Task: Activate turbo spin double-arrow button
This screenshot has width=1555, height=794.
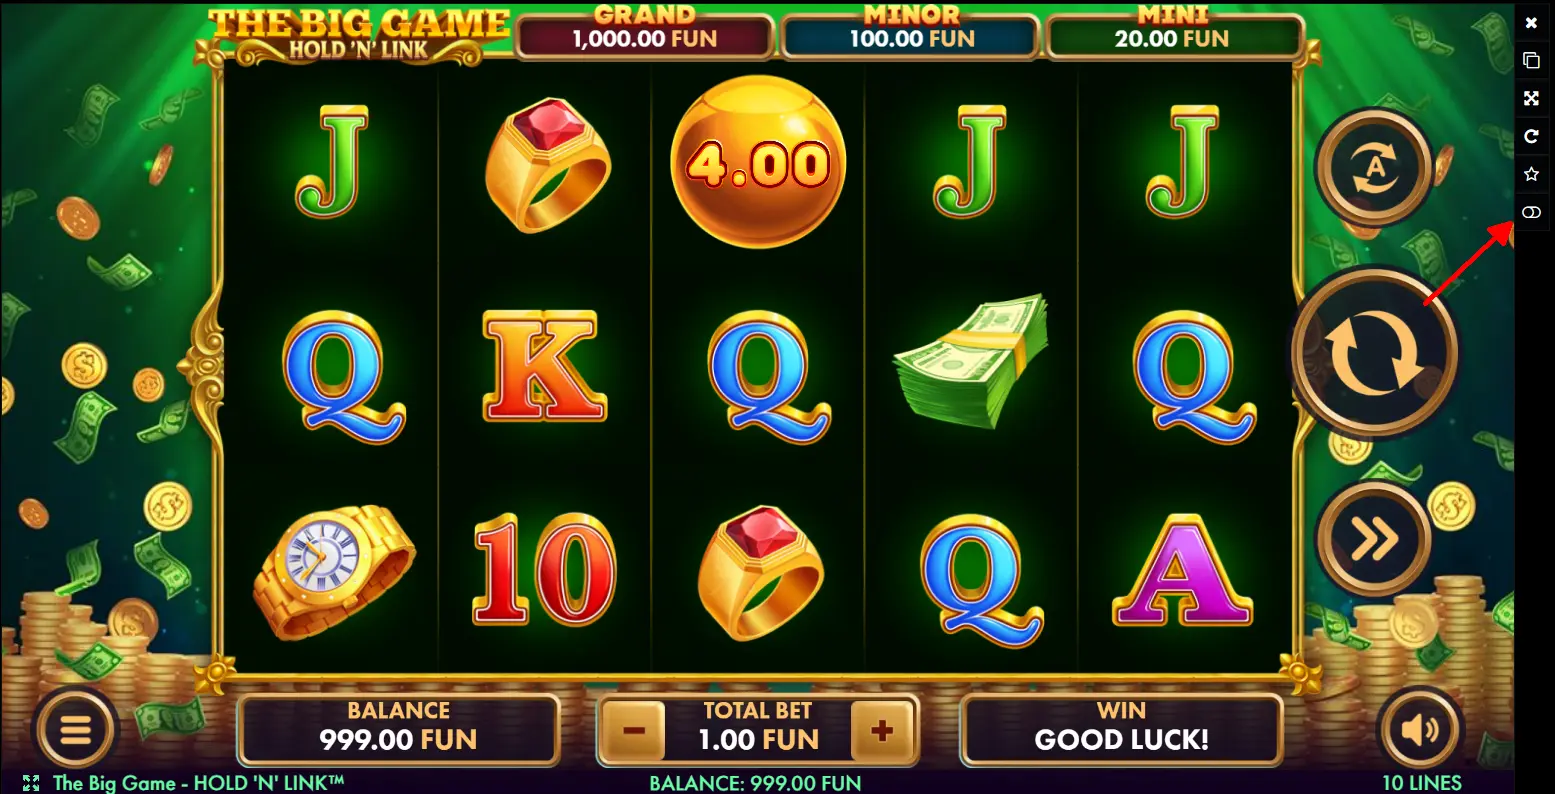Action: [1375, 540]
